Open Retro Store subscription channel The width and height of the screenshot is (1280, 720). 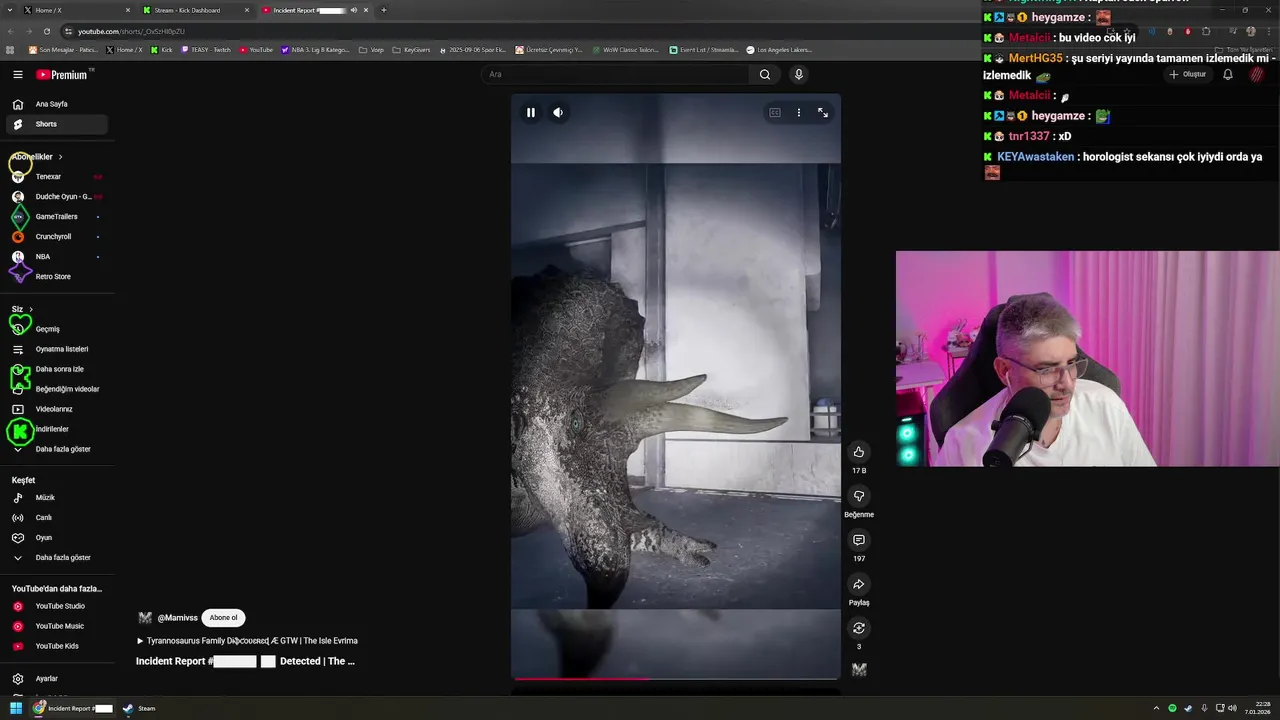57,277
